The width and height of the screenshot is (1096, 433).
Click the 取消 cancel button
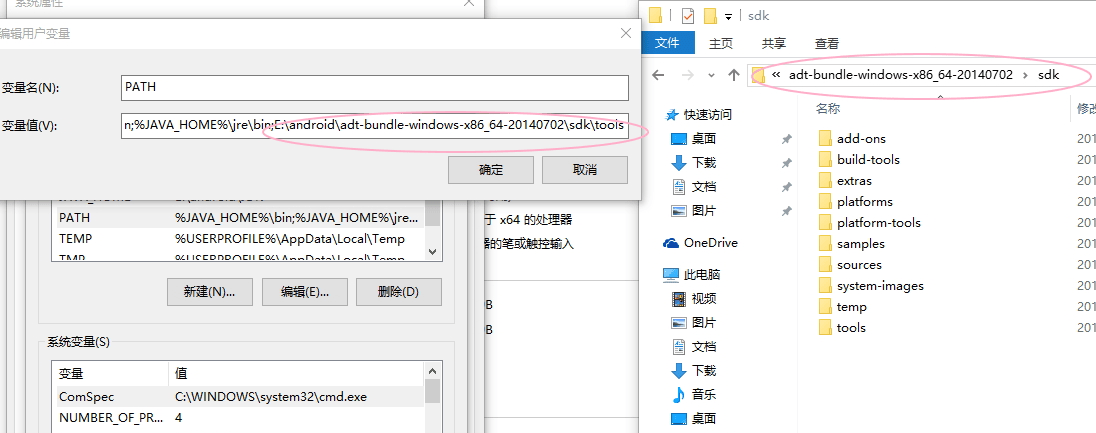coord(585,170)
